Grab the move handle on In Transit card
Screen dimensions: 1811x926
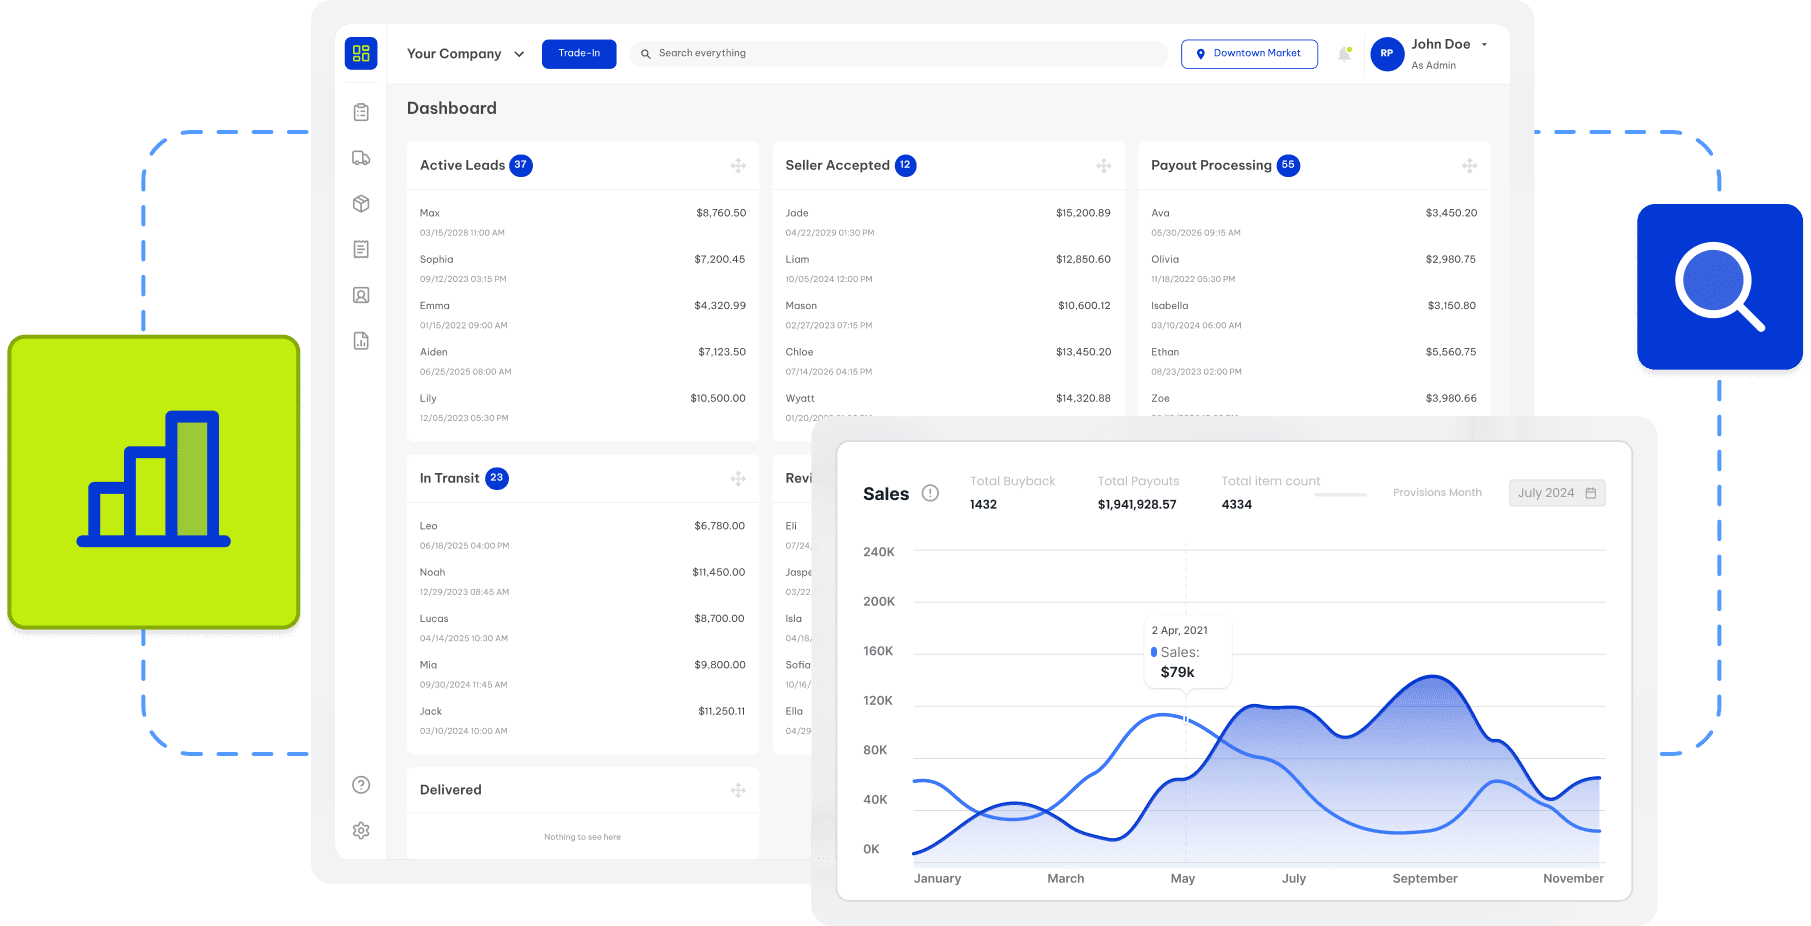[738, 479]
